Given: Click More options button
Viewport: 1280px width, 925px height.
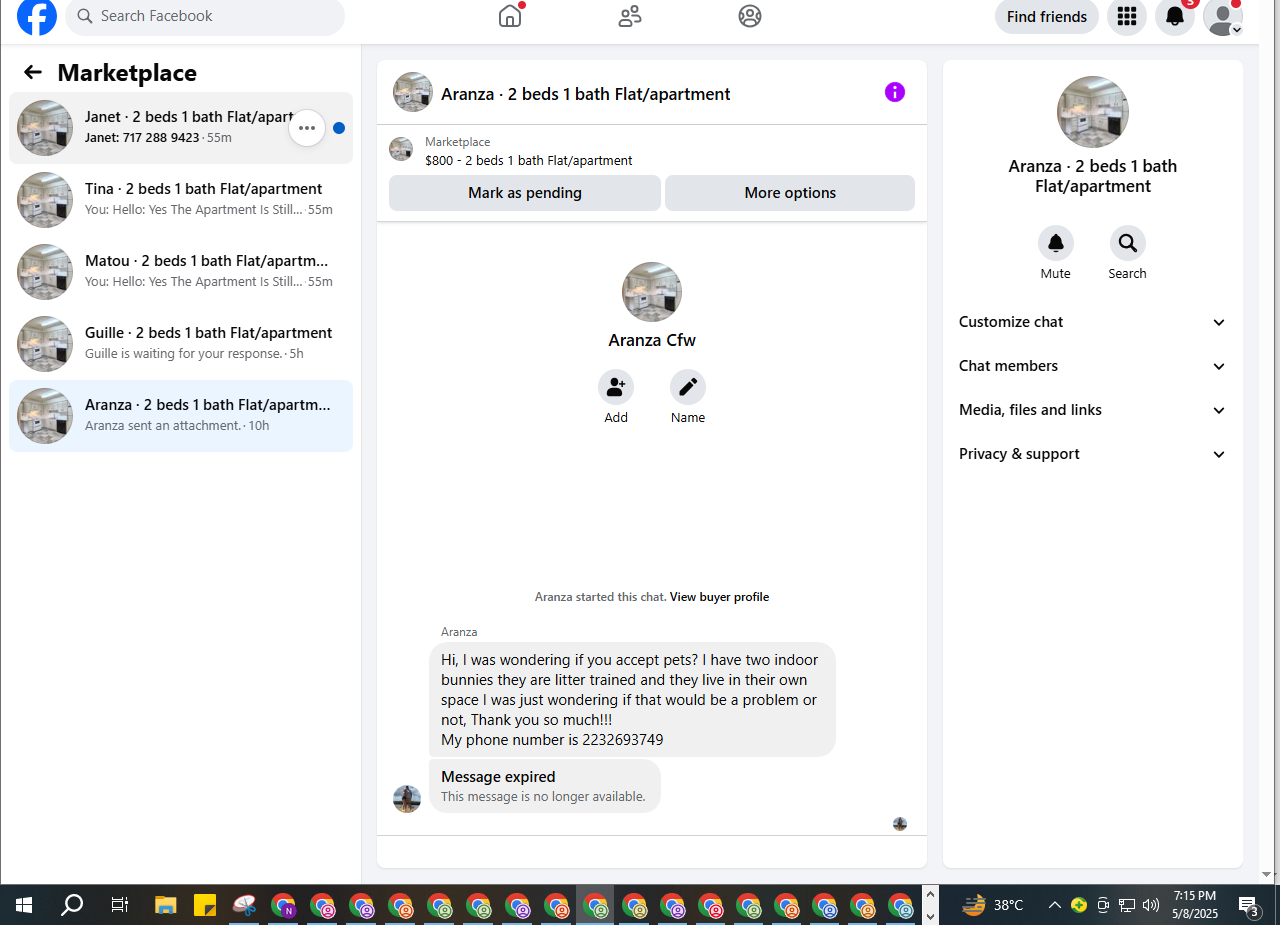Looking at the screenshot, I should click(790, 193).
